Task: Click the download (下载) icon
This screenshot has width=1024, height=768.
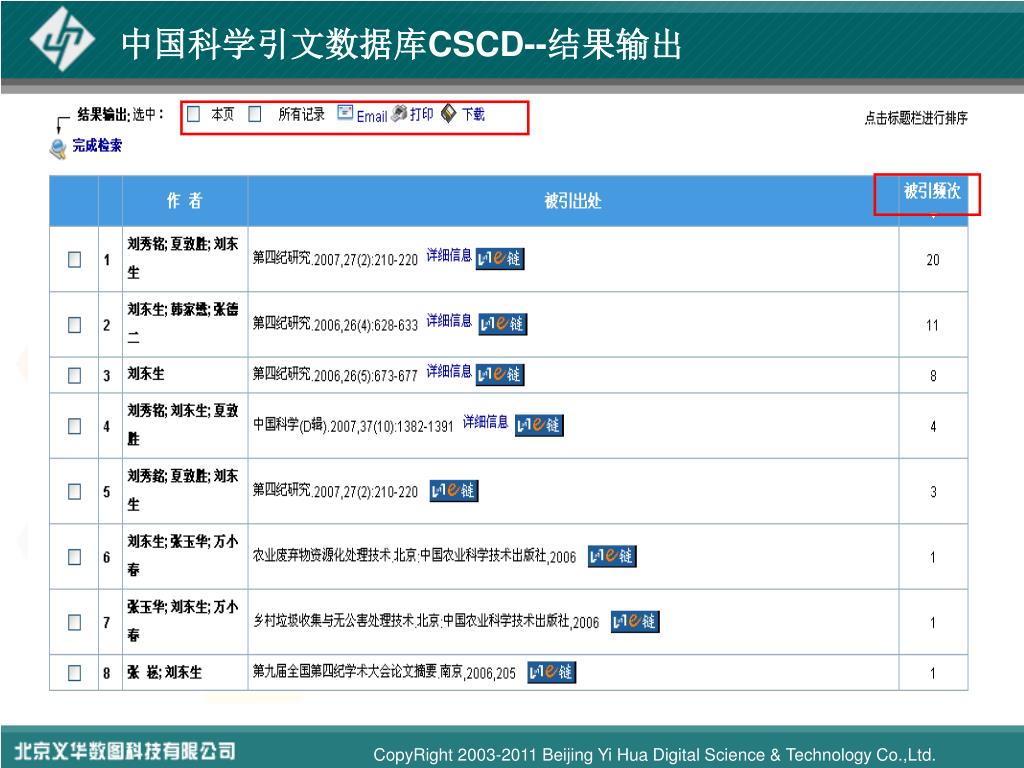Action: tap(449, 114)
